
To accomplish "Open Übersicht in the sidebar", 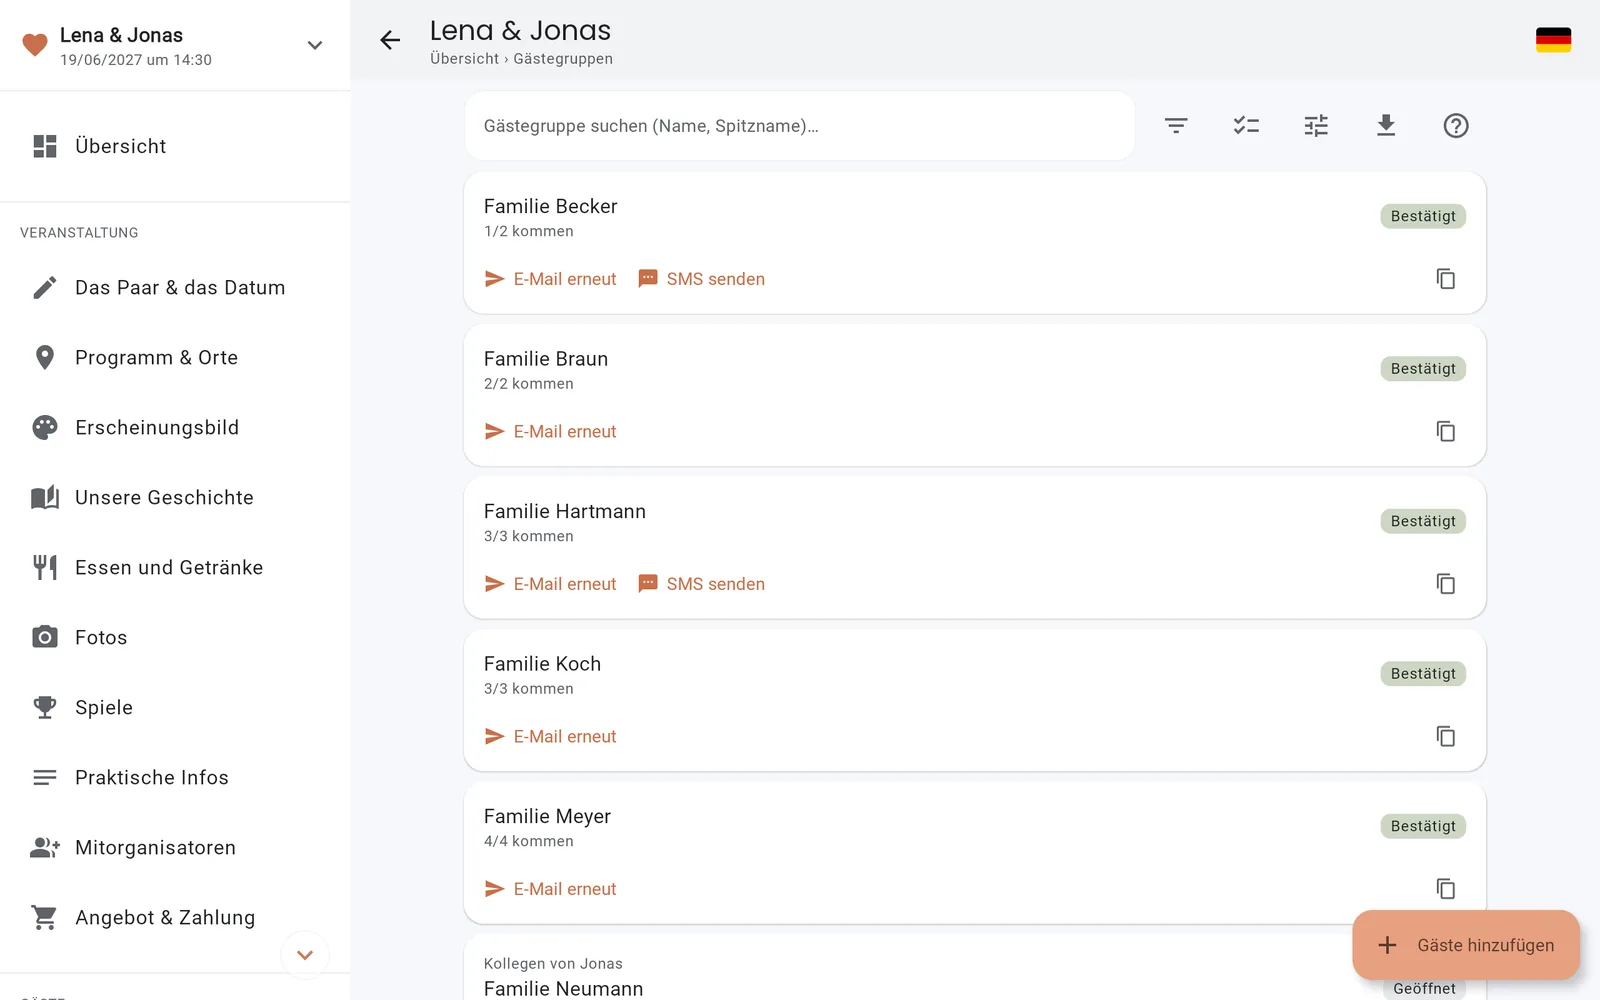I will [175, 146].
